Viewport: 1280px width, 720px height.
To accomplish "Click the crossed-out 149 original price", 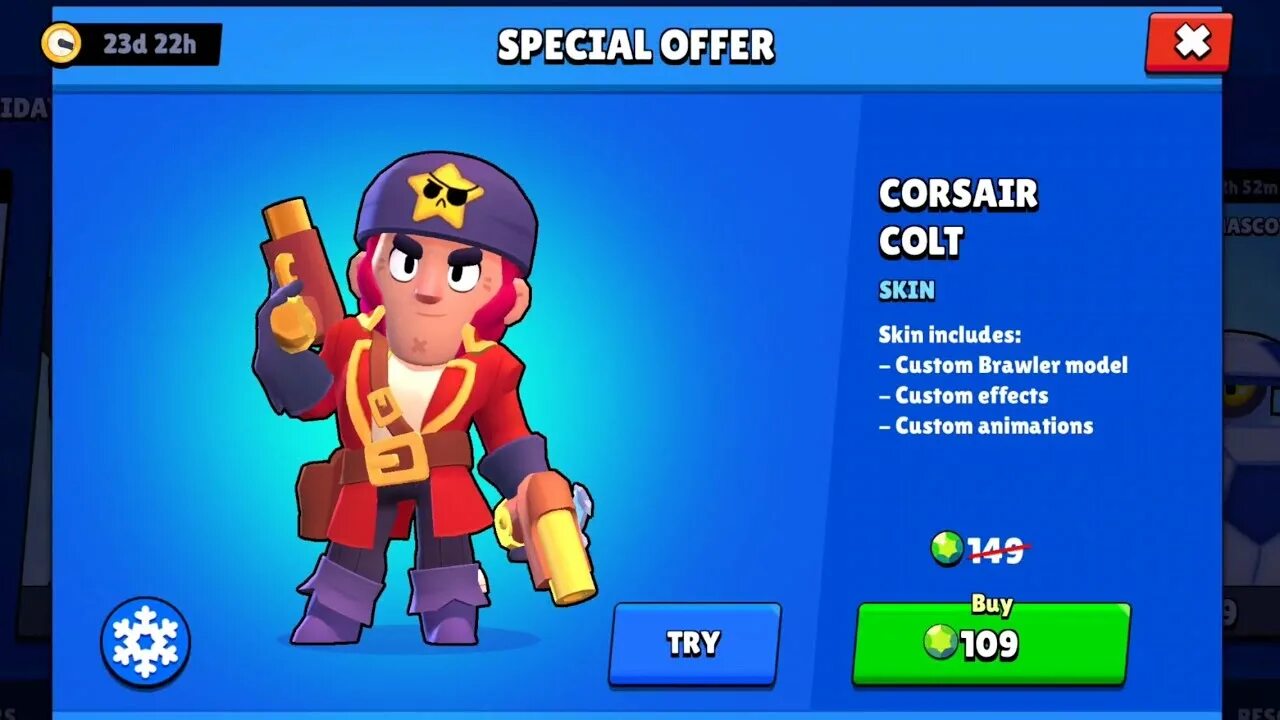I will coord(997,549).
